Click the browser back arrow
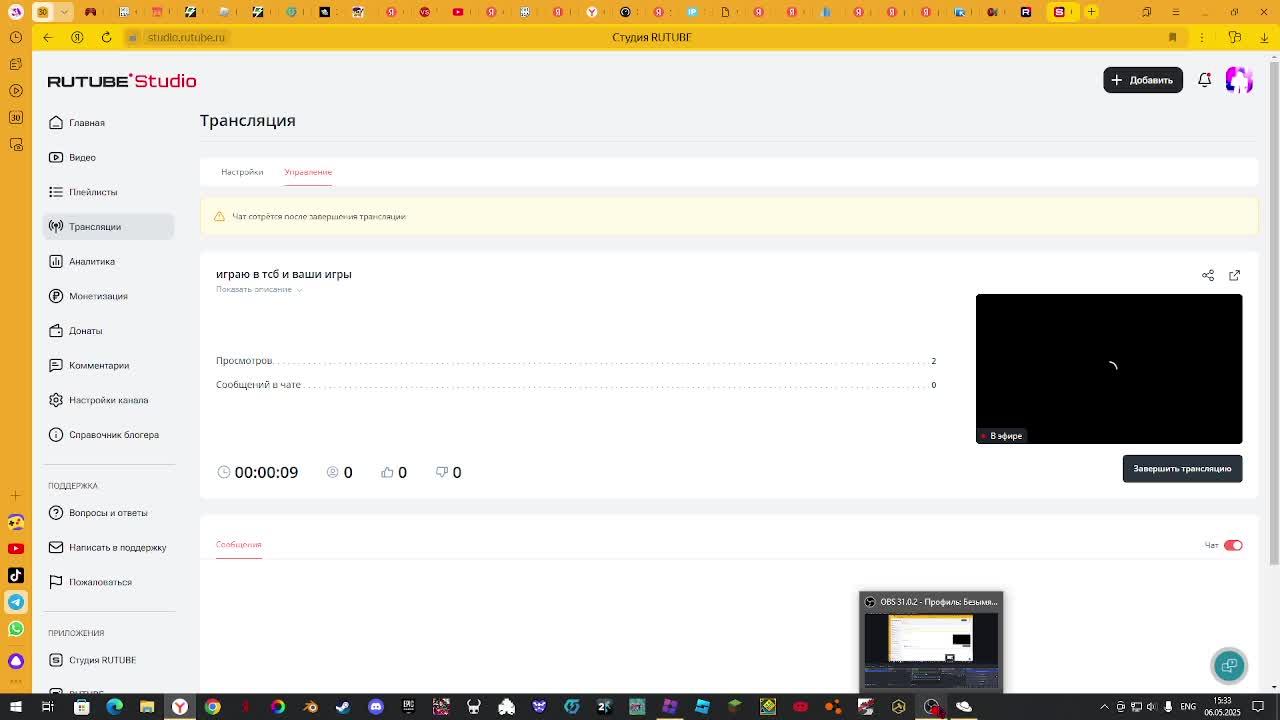The width and height of the screenshot is (1280, 720). (47, 37)
